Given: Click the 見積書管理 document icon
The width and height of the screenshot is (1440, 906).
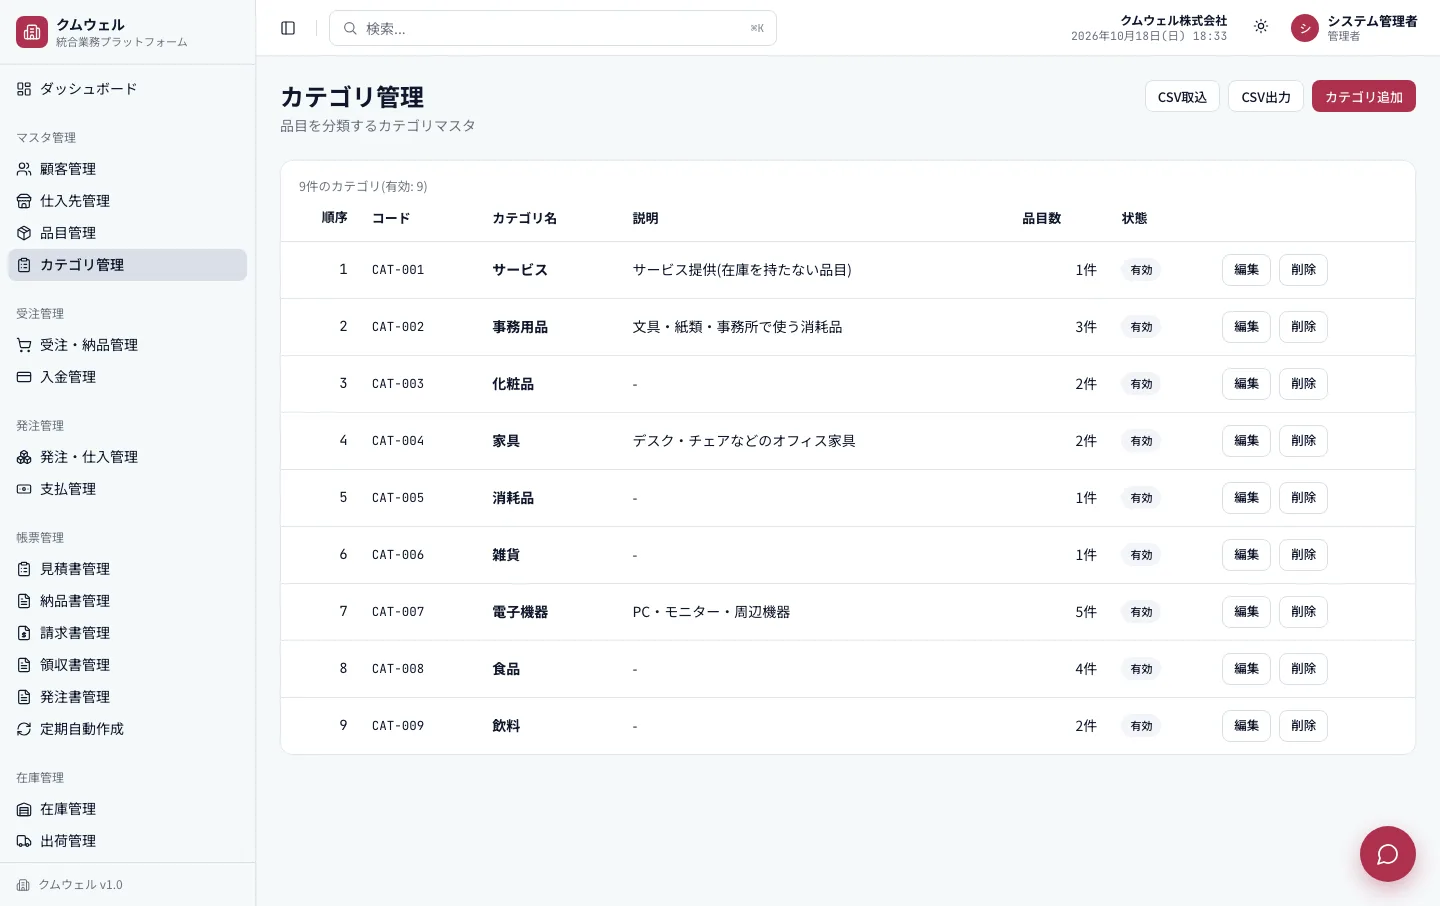Looking at the screenshot, I should click(24, 569).
